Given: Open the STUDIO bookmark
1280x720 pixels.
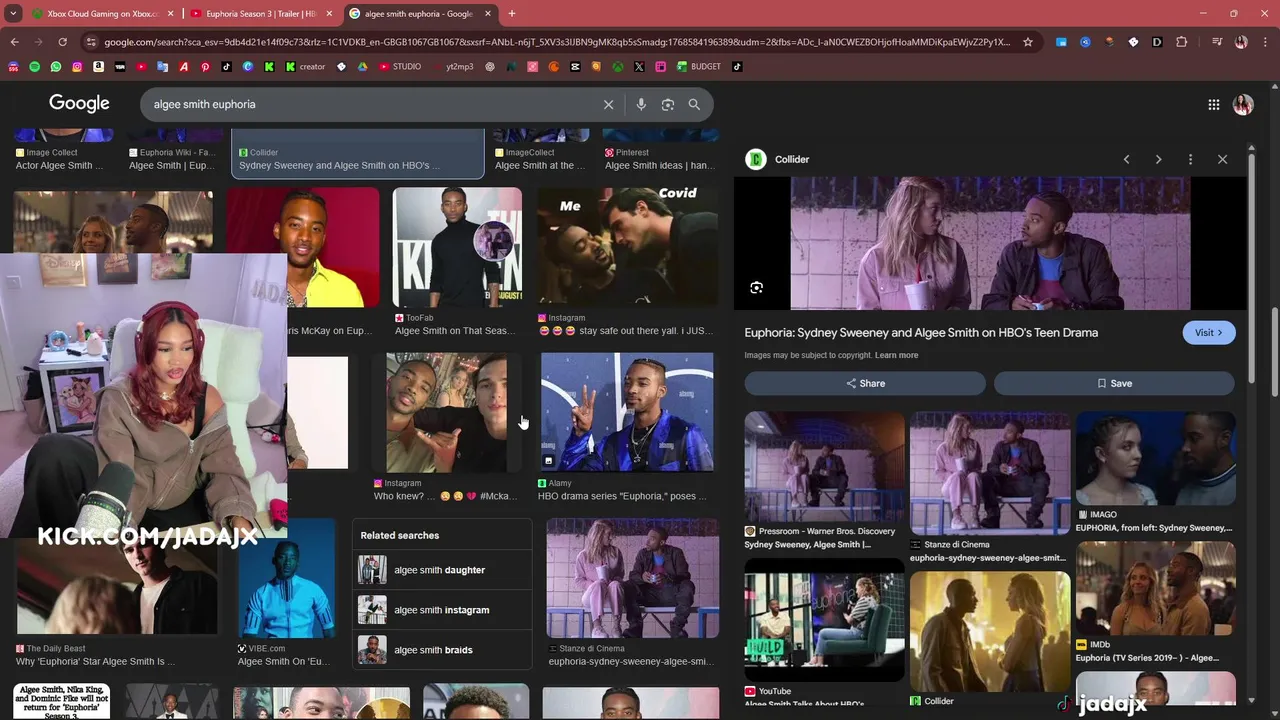Looking at the screenshot, I should [399, 67].
